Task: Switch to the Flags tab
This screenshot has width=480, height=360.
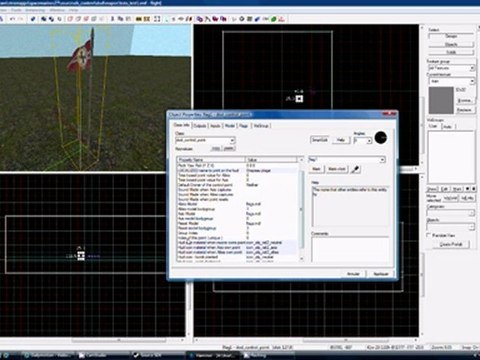Action: click(244, 126)
